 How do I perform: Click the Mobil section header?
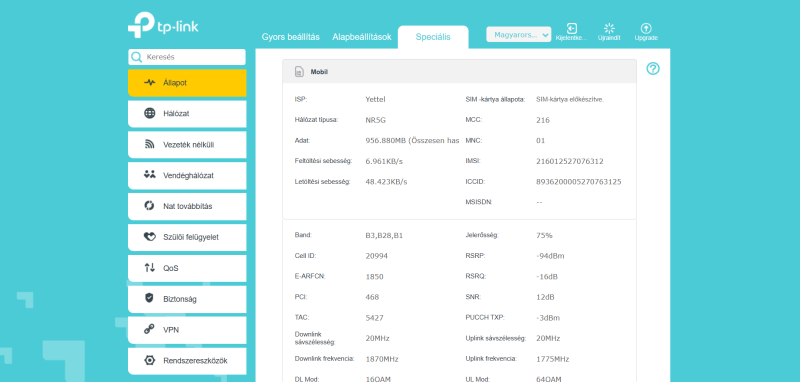click(459, 72)
